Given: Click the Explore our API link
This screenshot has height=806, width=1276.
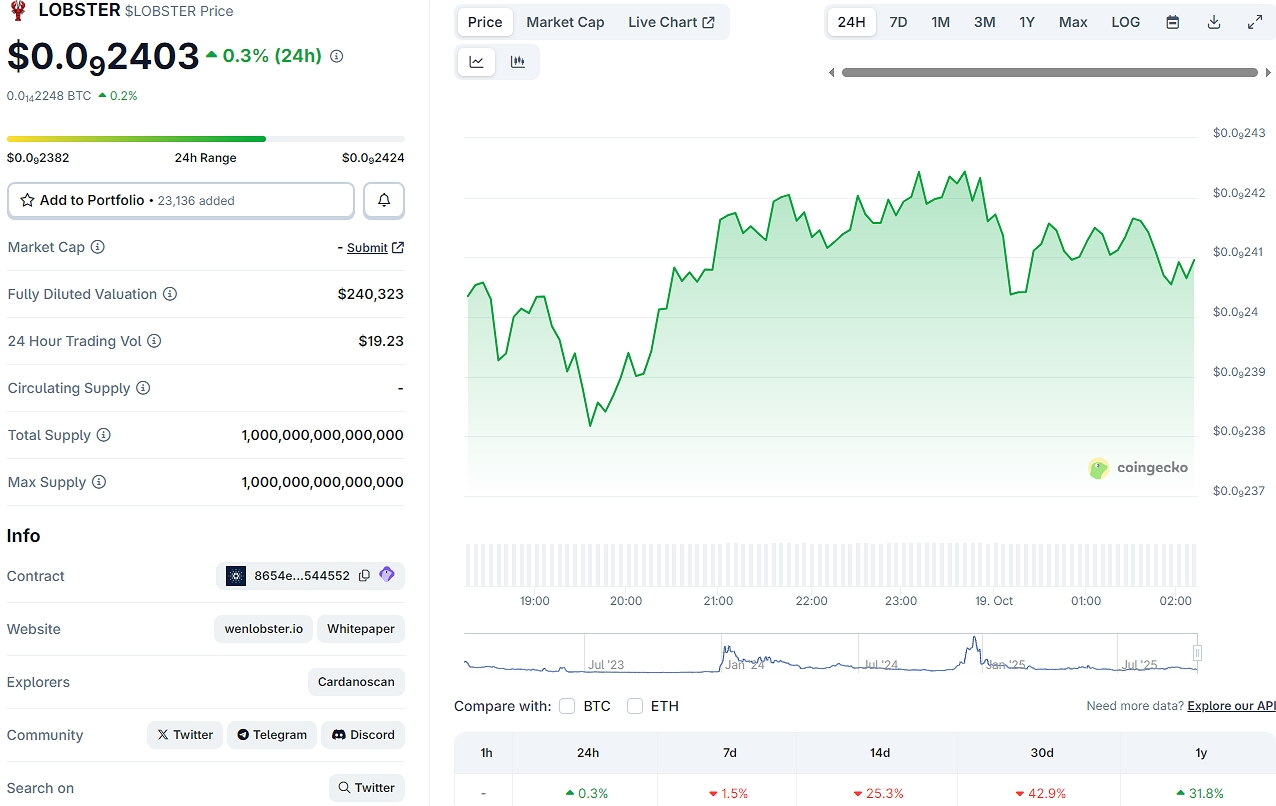Looking at the screenshot, I should click(x=1231, y=705).
